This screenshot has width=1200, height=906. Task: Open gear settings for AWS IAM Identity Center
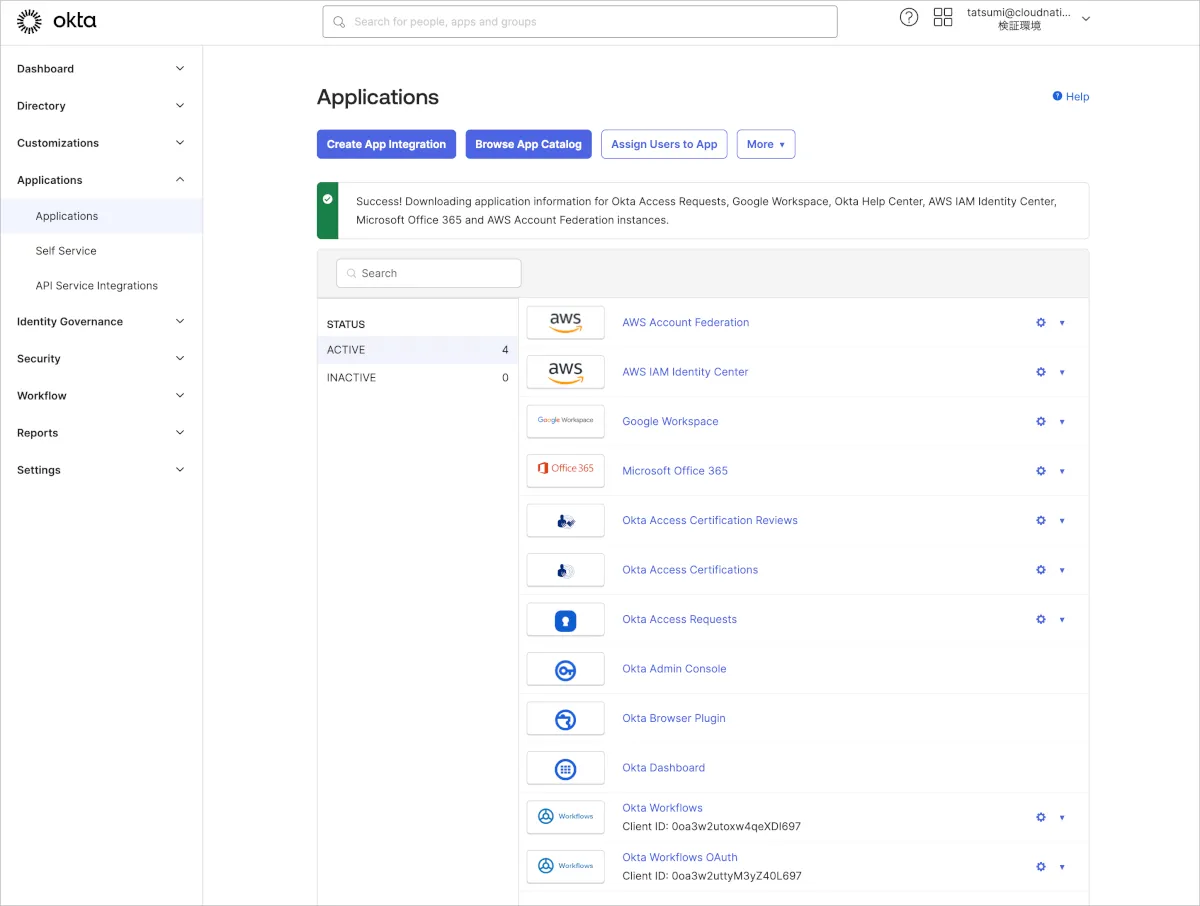(x=1040, y=372)
